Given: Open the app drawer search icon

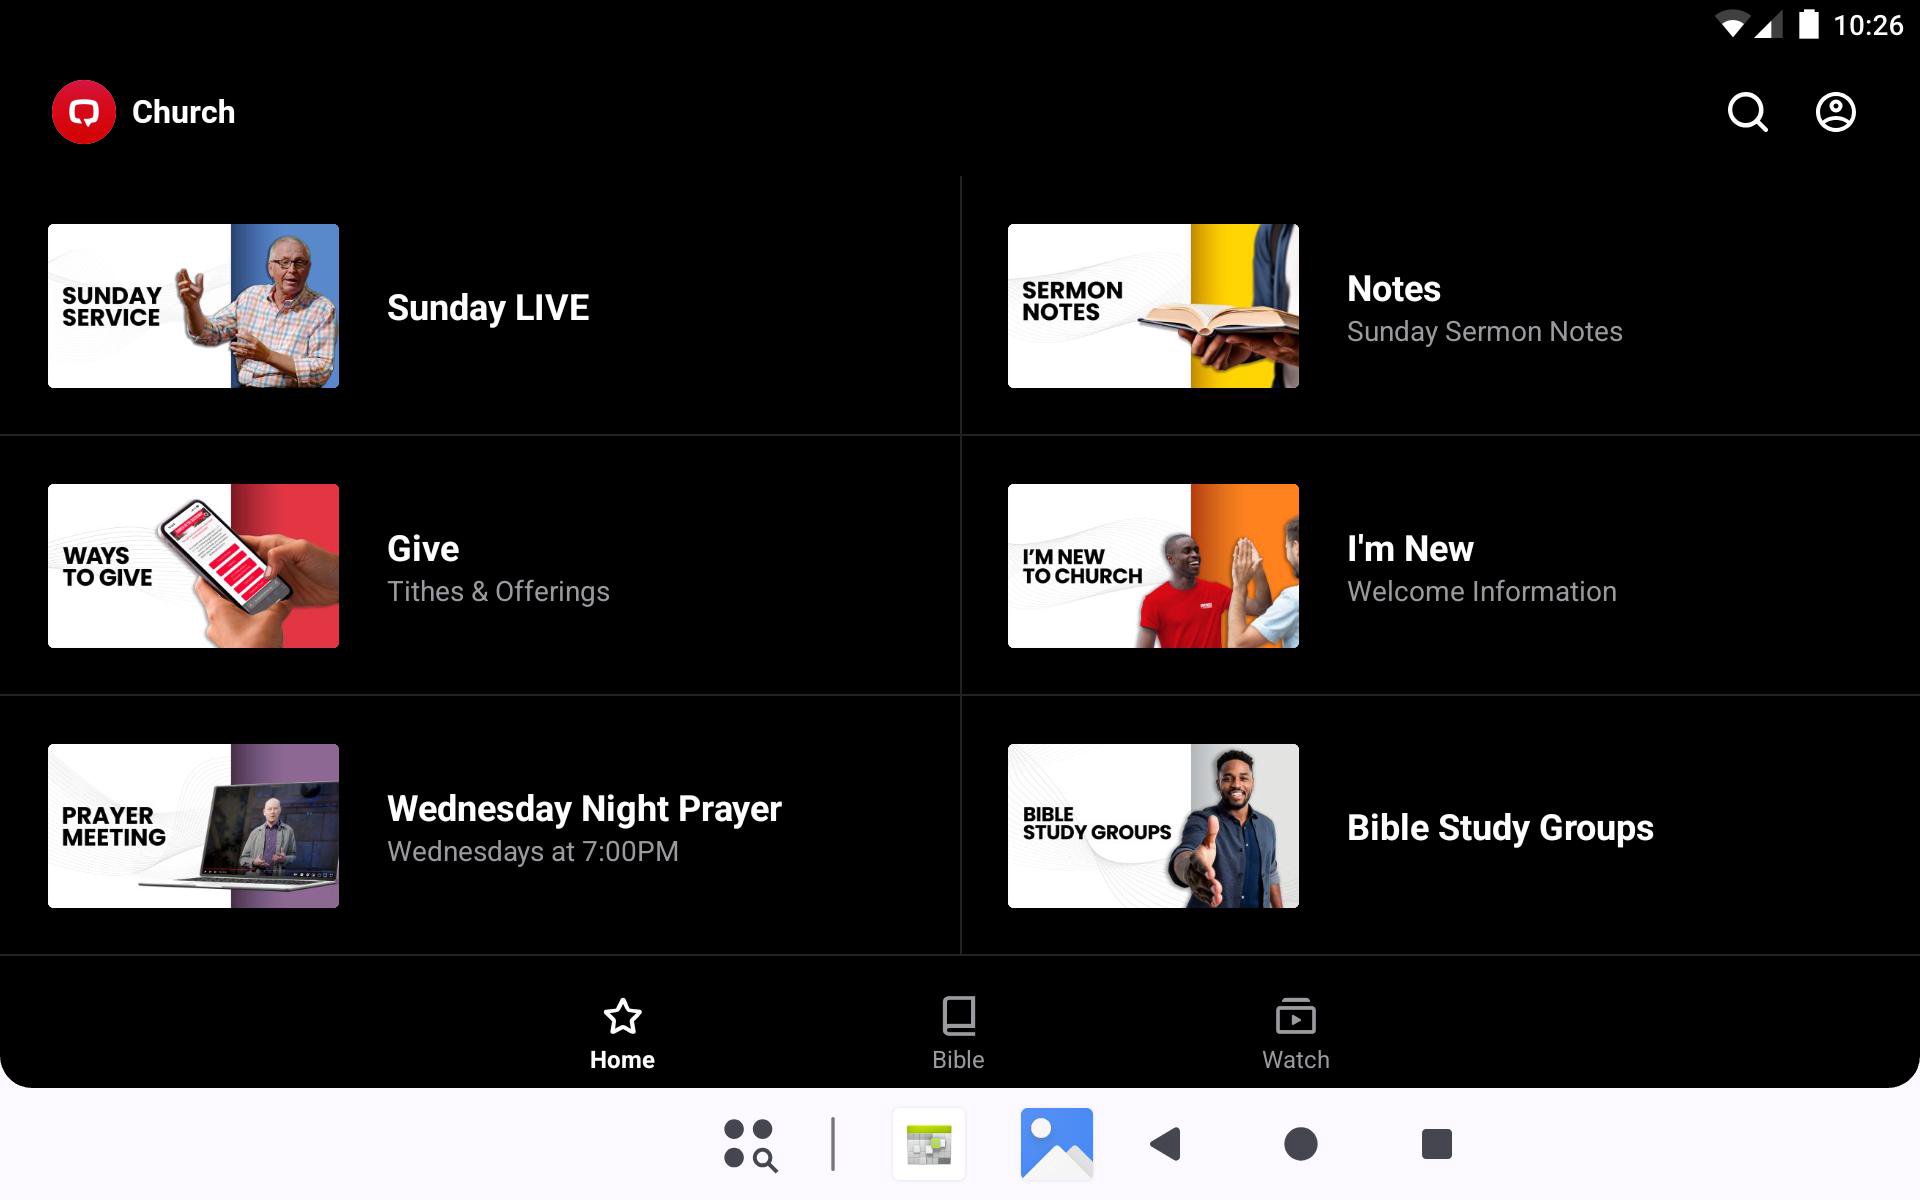Looking at the screenshot, I should 750,1144.
